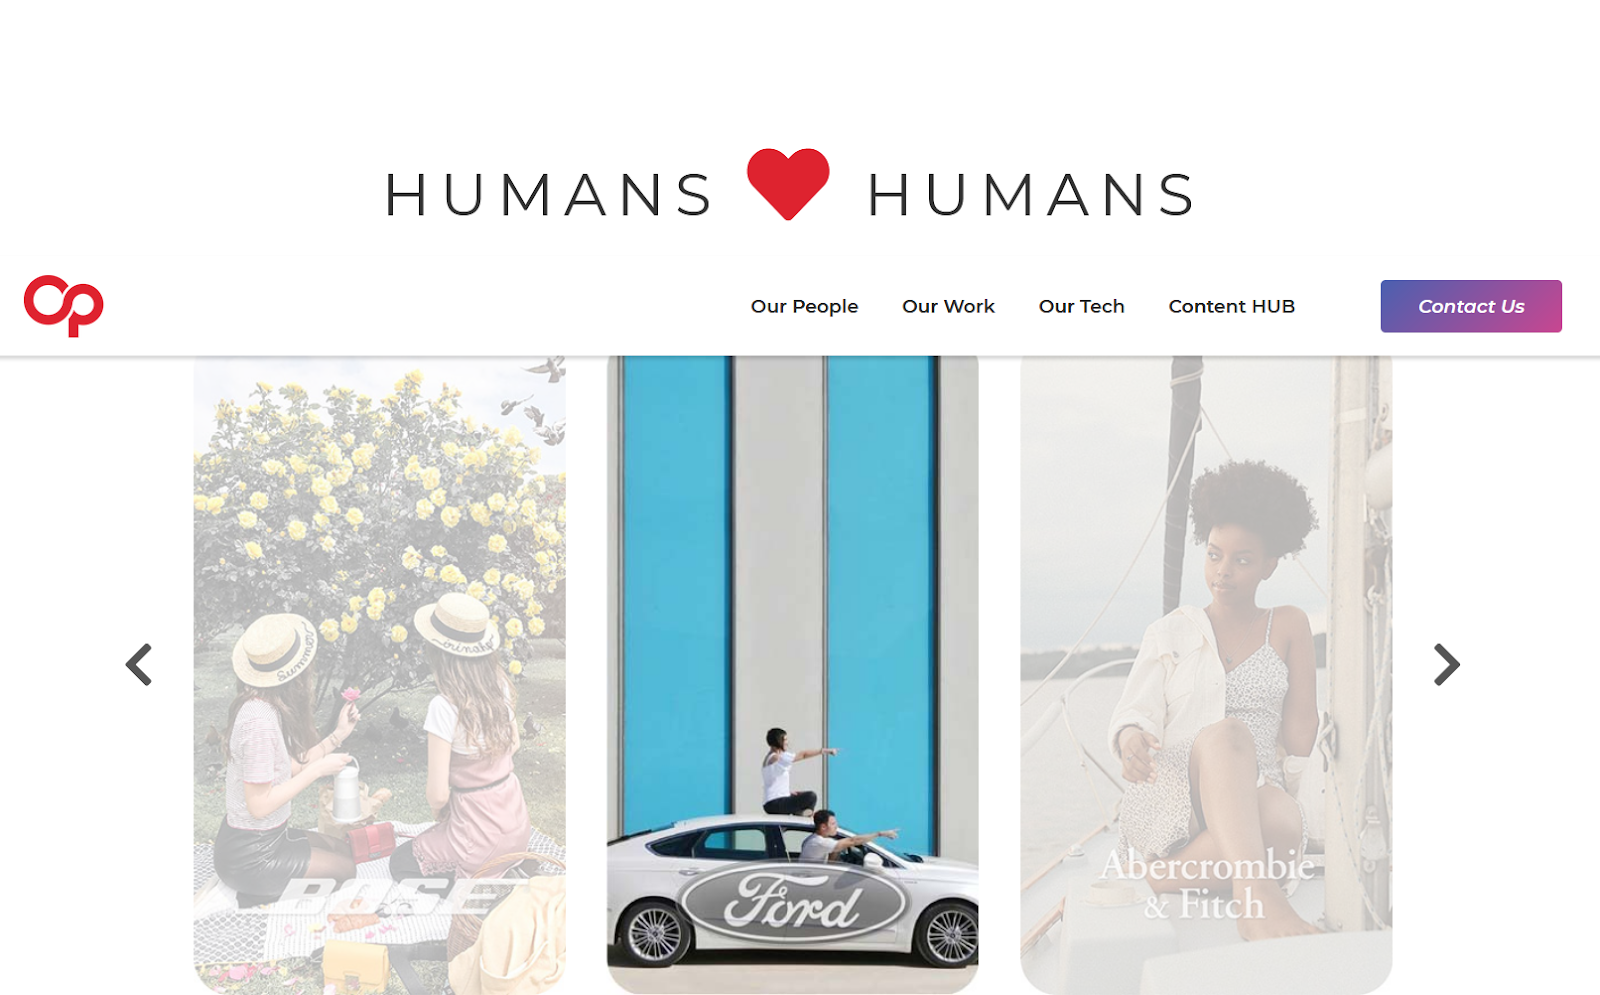Click the Ford oval logo
The width and height of the screenshot is (1600, 995).
[792, 903]
